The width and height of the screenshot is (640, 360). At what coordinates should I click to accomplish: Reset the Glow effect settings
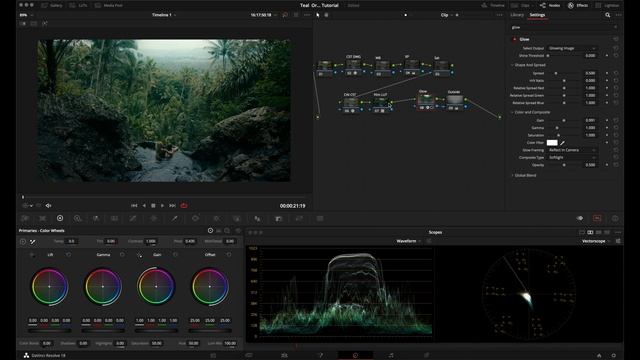616,39
